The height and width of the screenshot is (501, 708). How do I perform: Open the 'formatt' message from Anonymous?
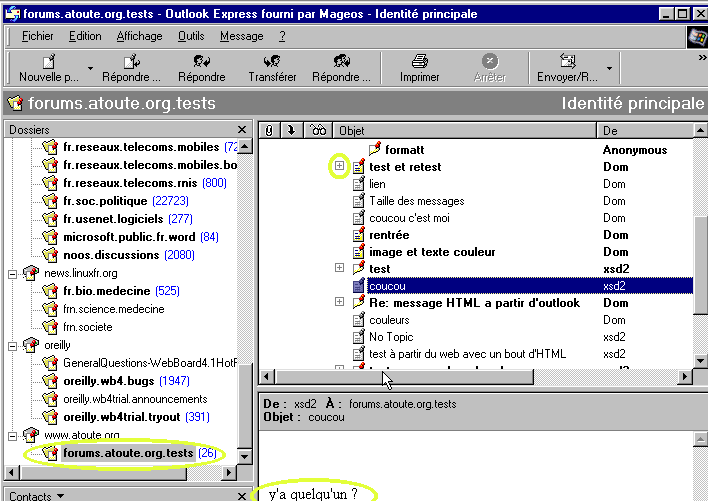tap(404, 149)
